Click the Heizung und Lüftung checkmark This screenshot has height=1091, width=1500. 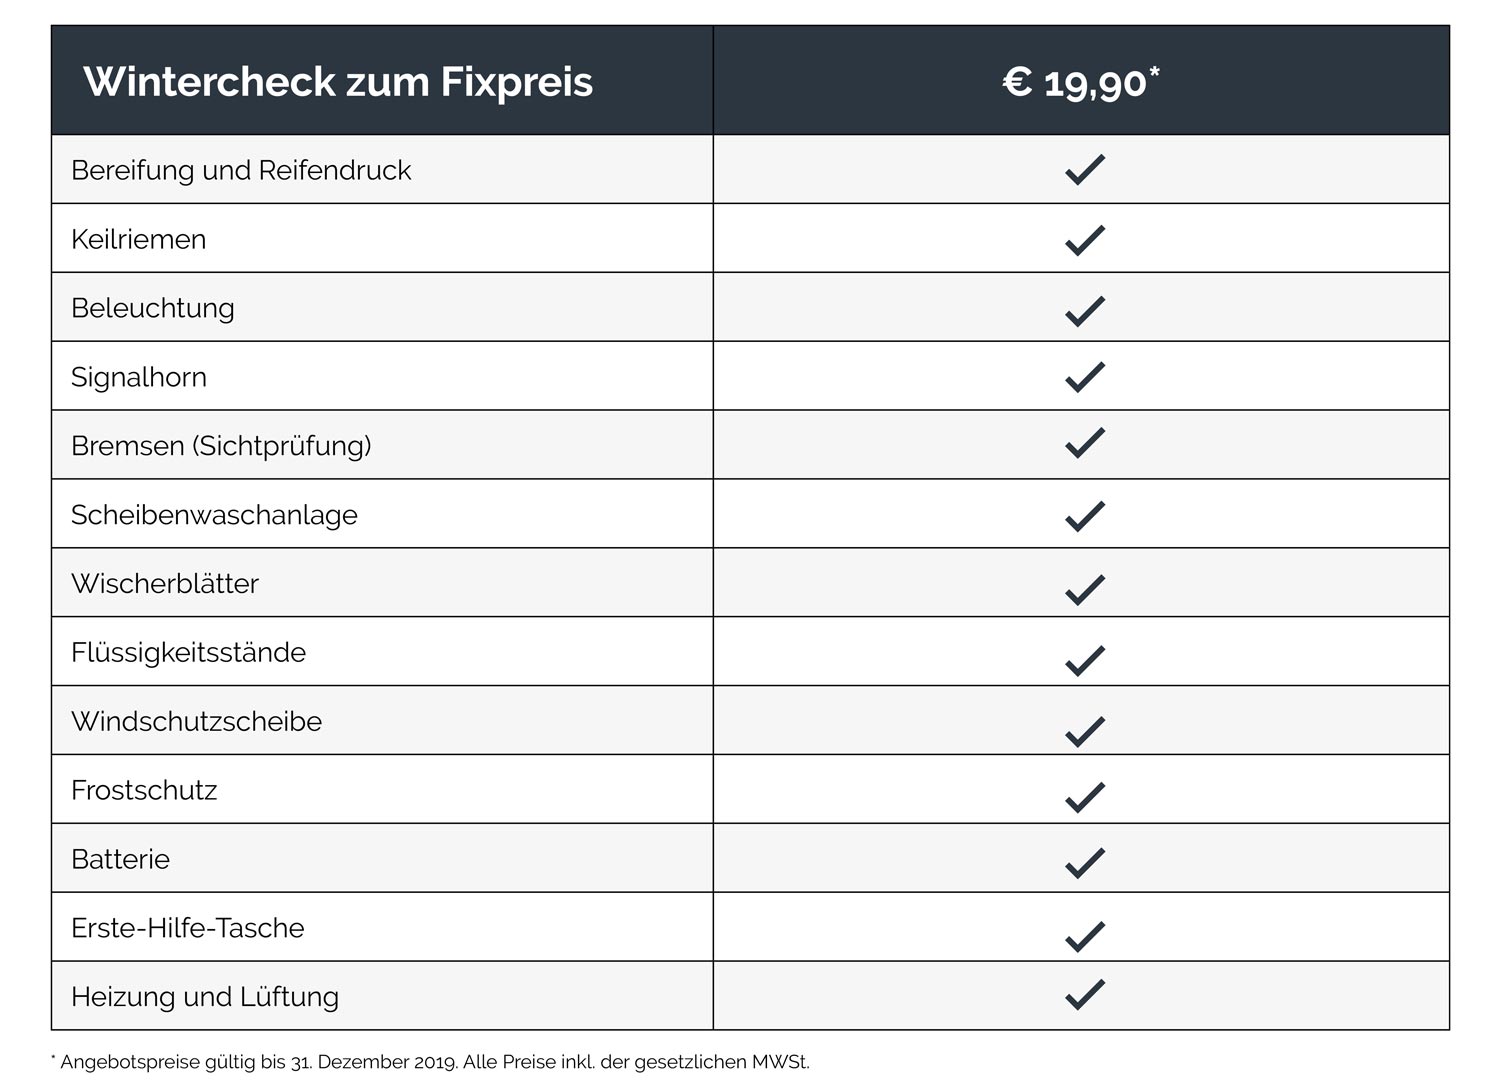pos(1084,994)
